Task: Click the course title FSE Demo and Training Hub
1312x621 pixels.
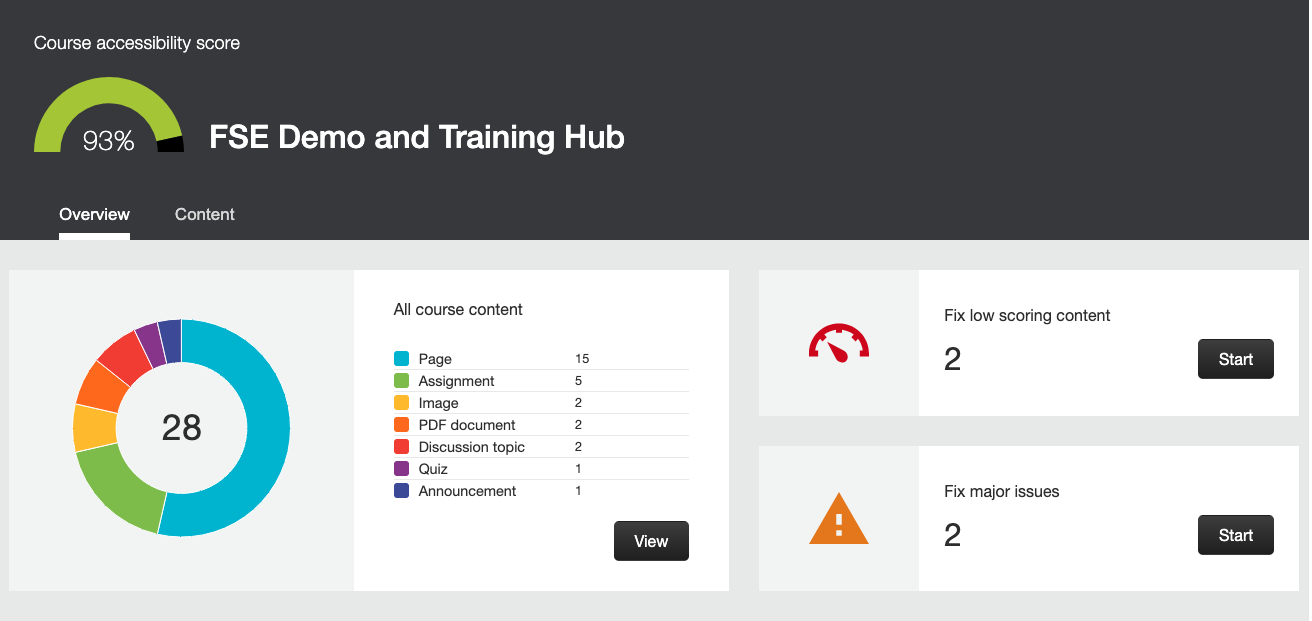Action: point(417,137)
